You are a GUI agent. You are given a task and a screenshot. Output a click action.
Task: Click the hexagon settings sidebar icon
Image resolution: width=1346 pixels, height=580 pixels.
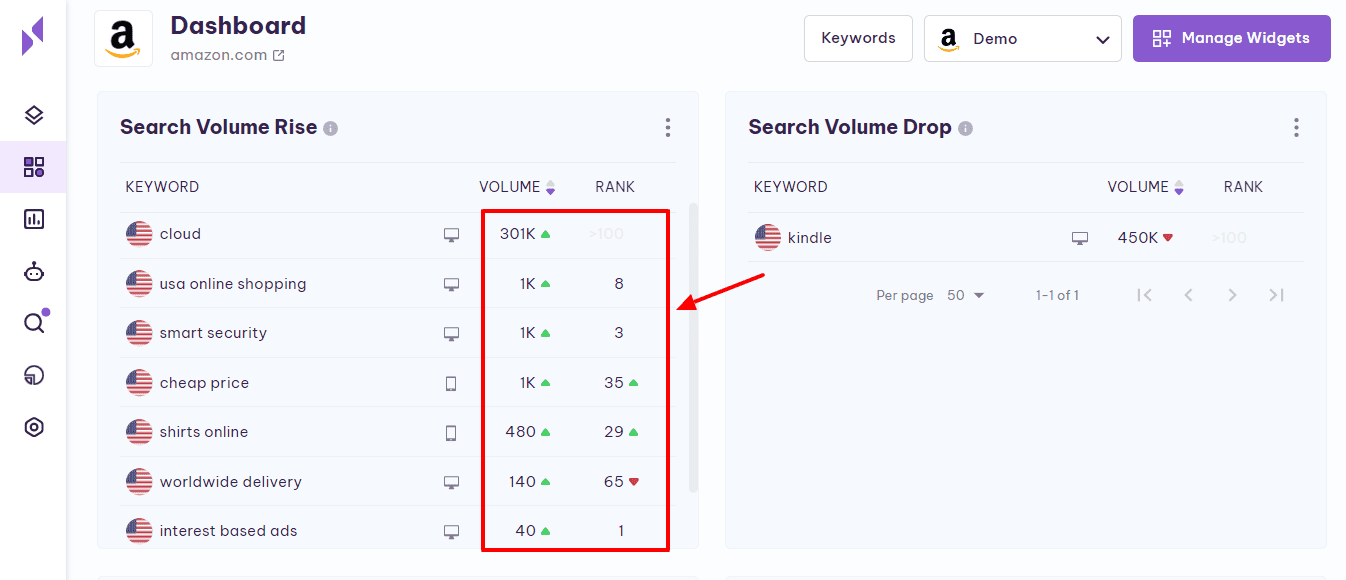pos(34,427)
